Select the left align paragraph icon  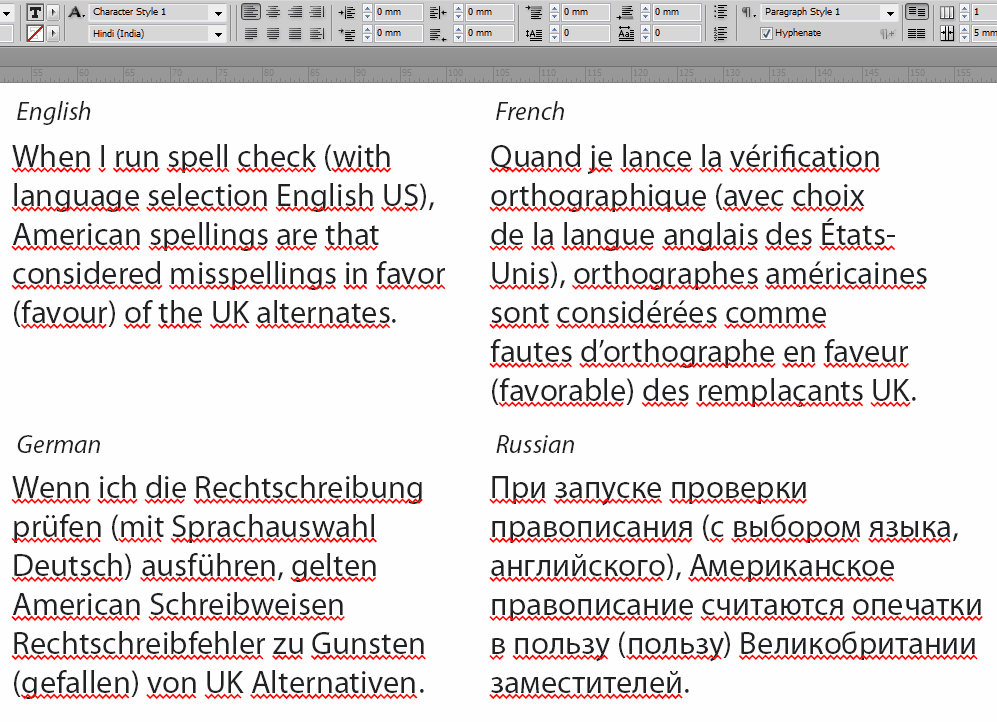tap(250, 12)
